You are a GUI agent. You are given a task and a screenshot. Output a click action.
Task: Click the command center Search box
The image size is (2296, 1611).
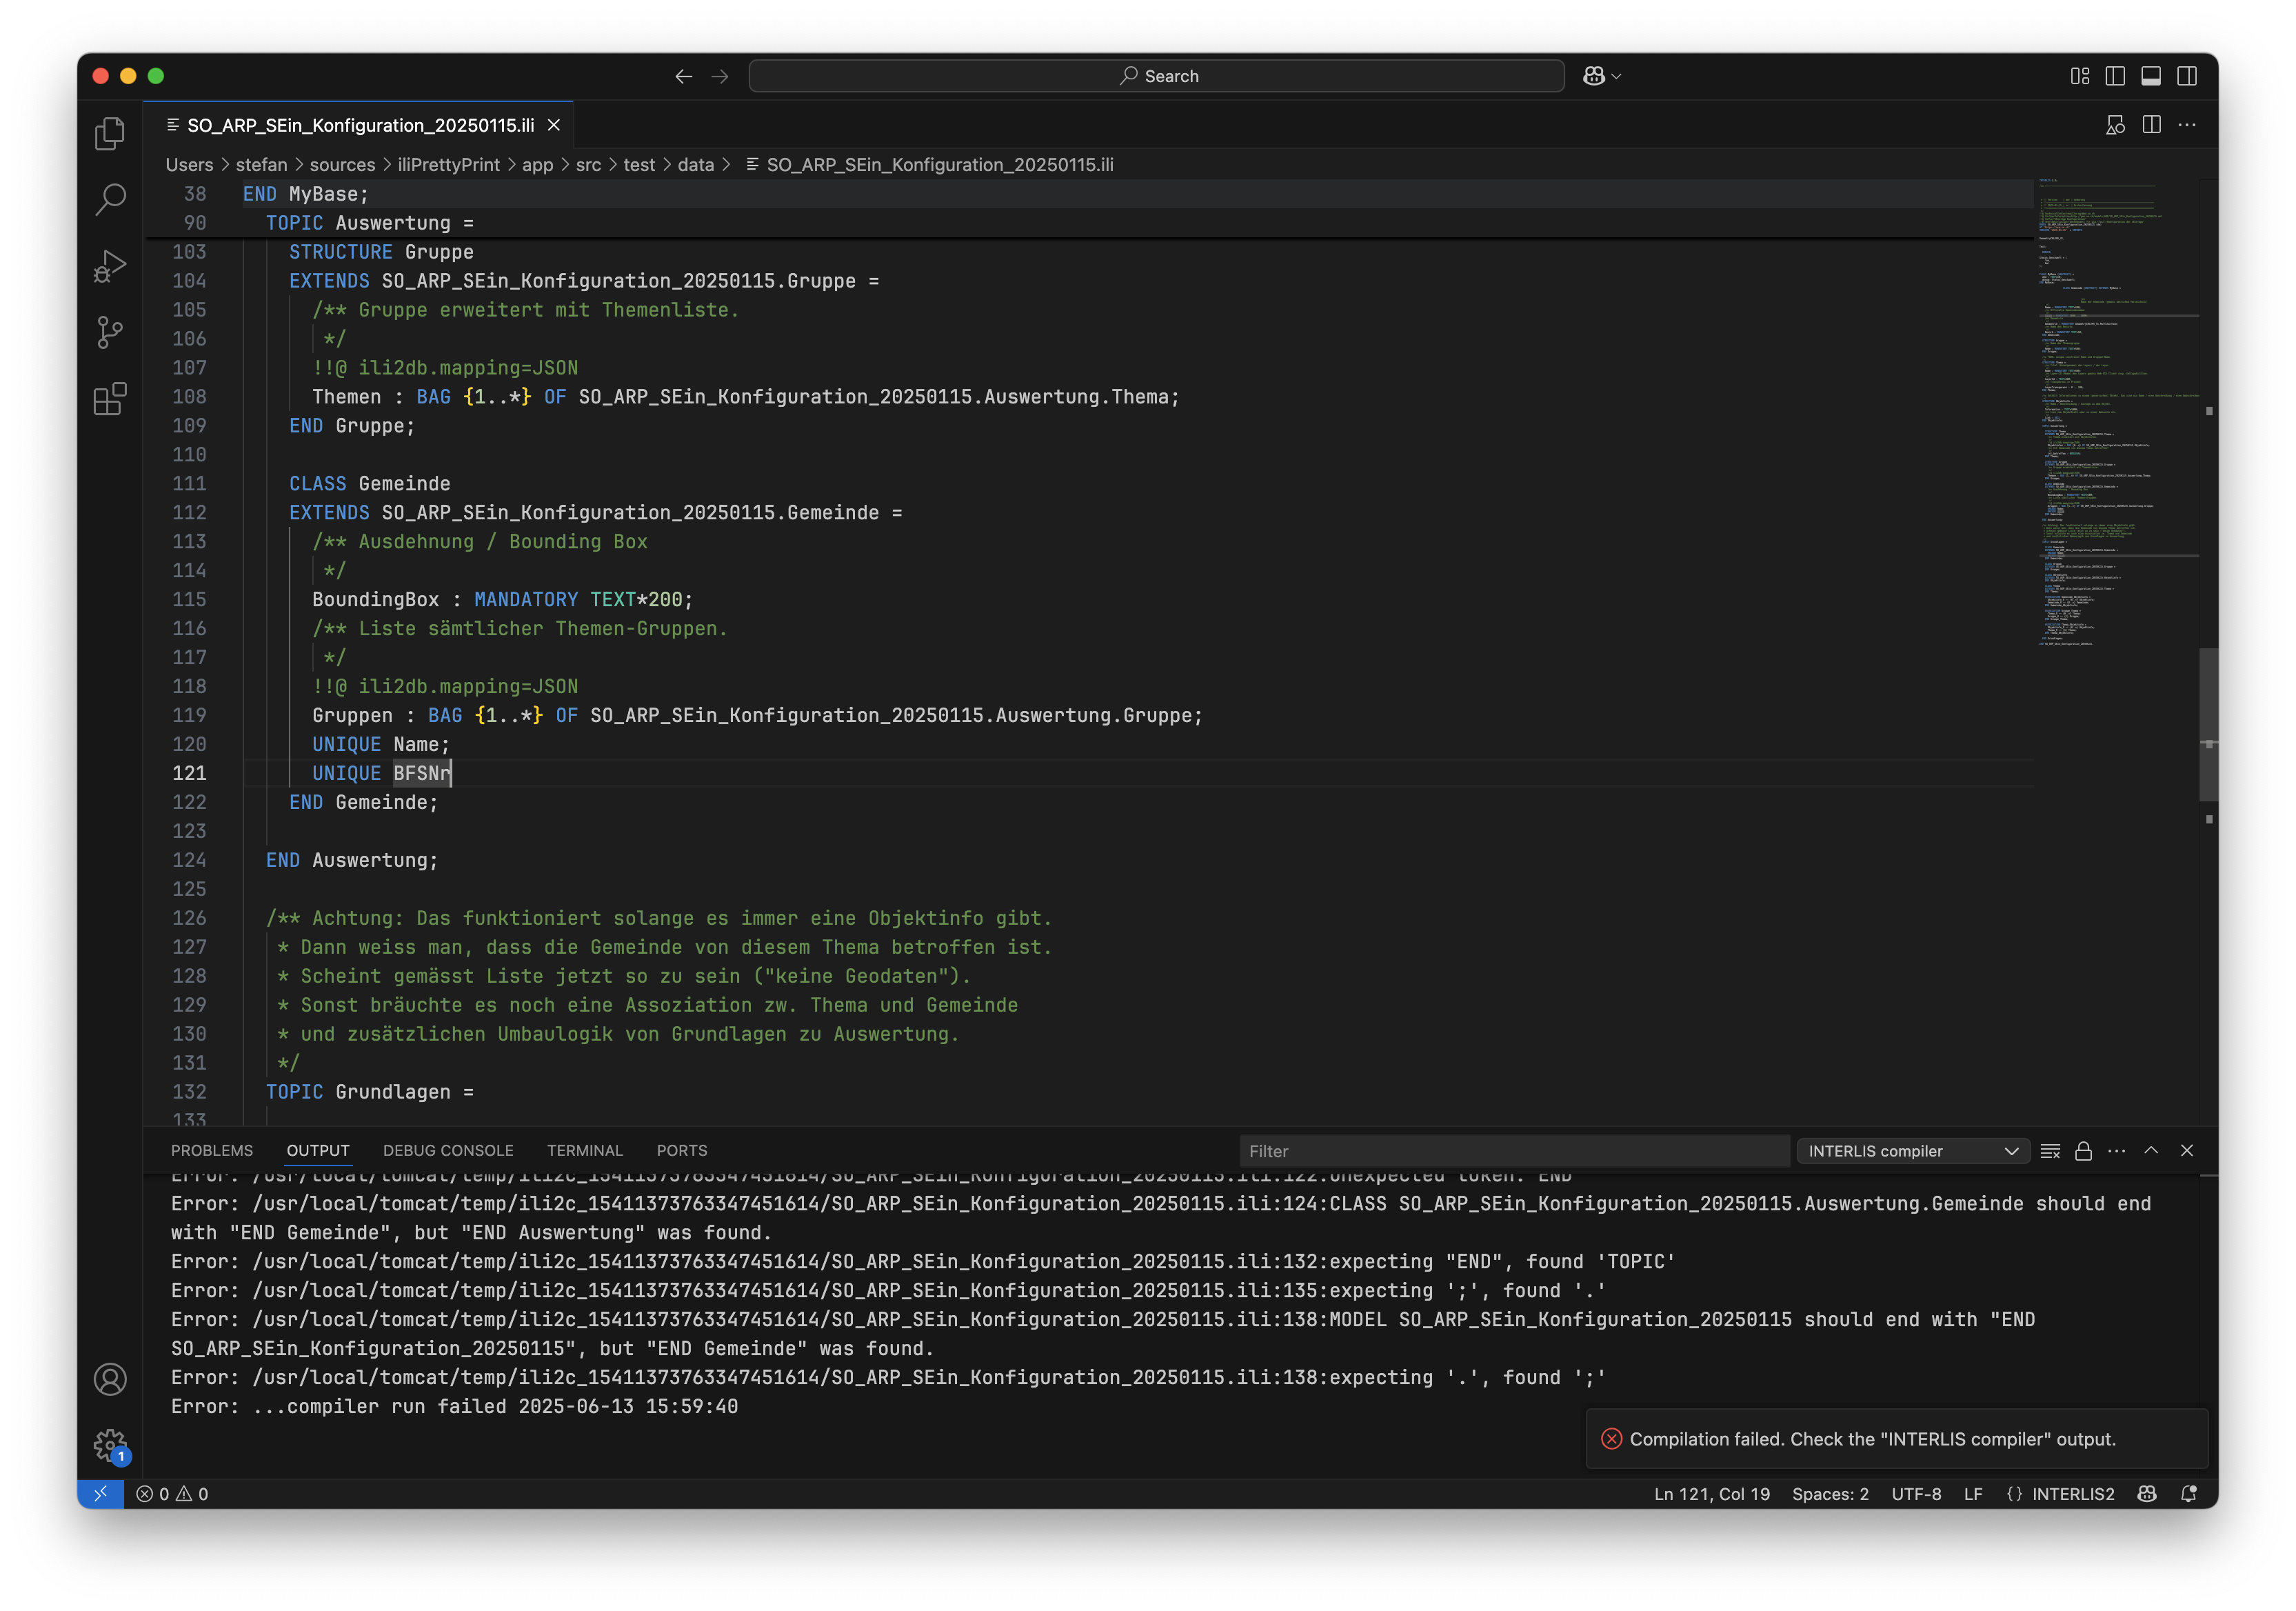1156,76
